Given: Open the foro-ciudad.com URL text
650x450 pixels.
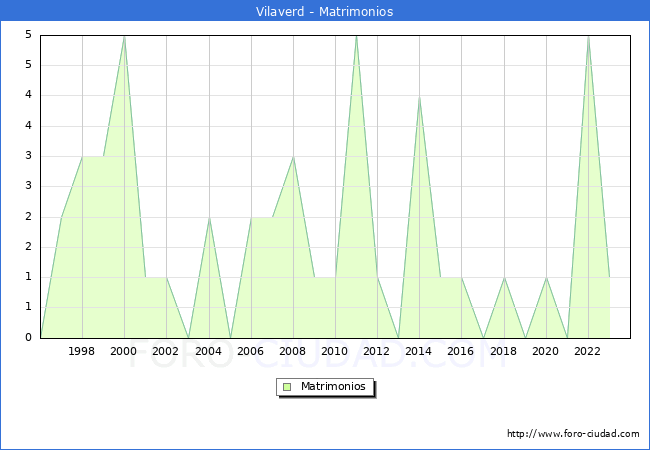Looking at the screenshot, I should [x=573, y=433].
